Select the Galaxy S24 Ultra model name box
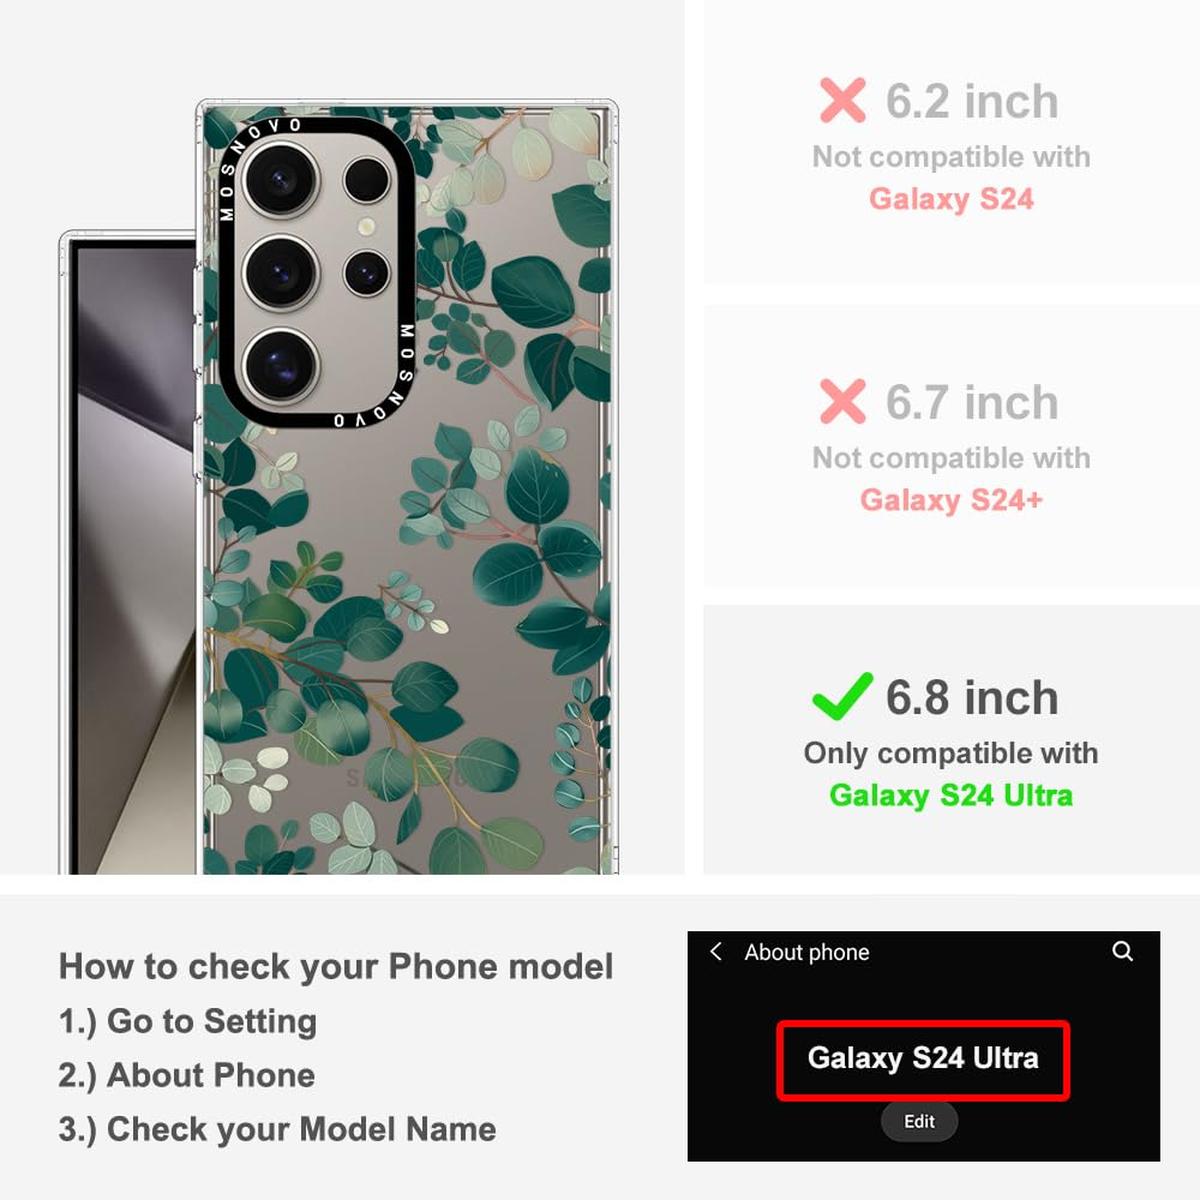This screenshot has width=1200, height=1200. (x=923, y=1059)
